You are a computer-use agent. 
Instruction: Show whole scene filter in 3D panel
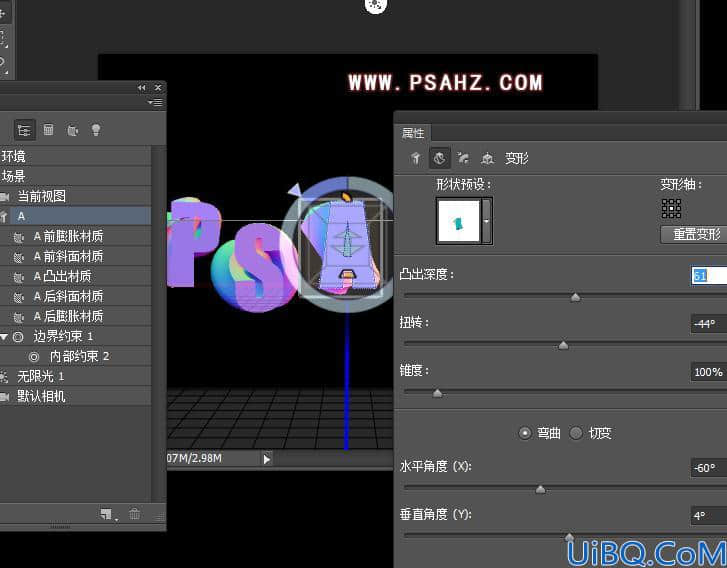tap(24, 130)
